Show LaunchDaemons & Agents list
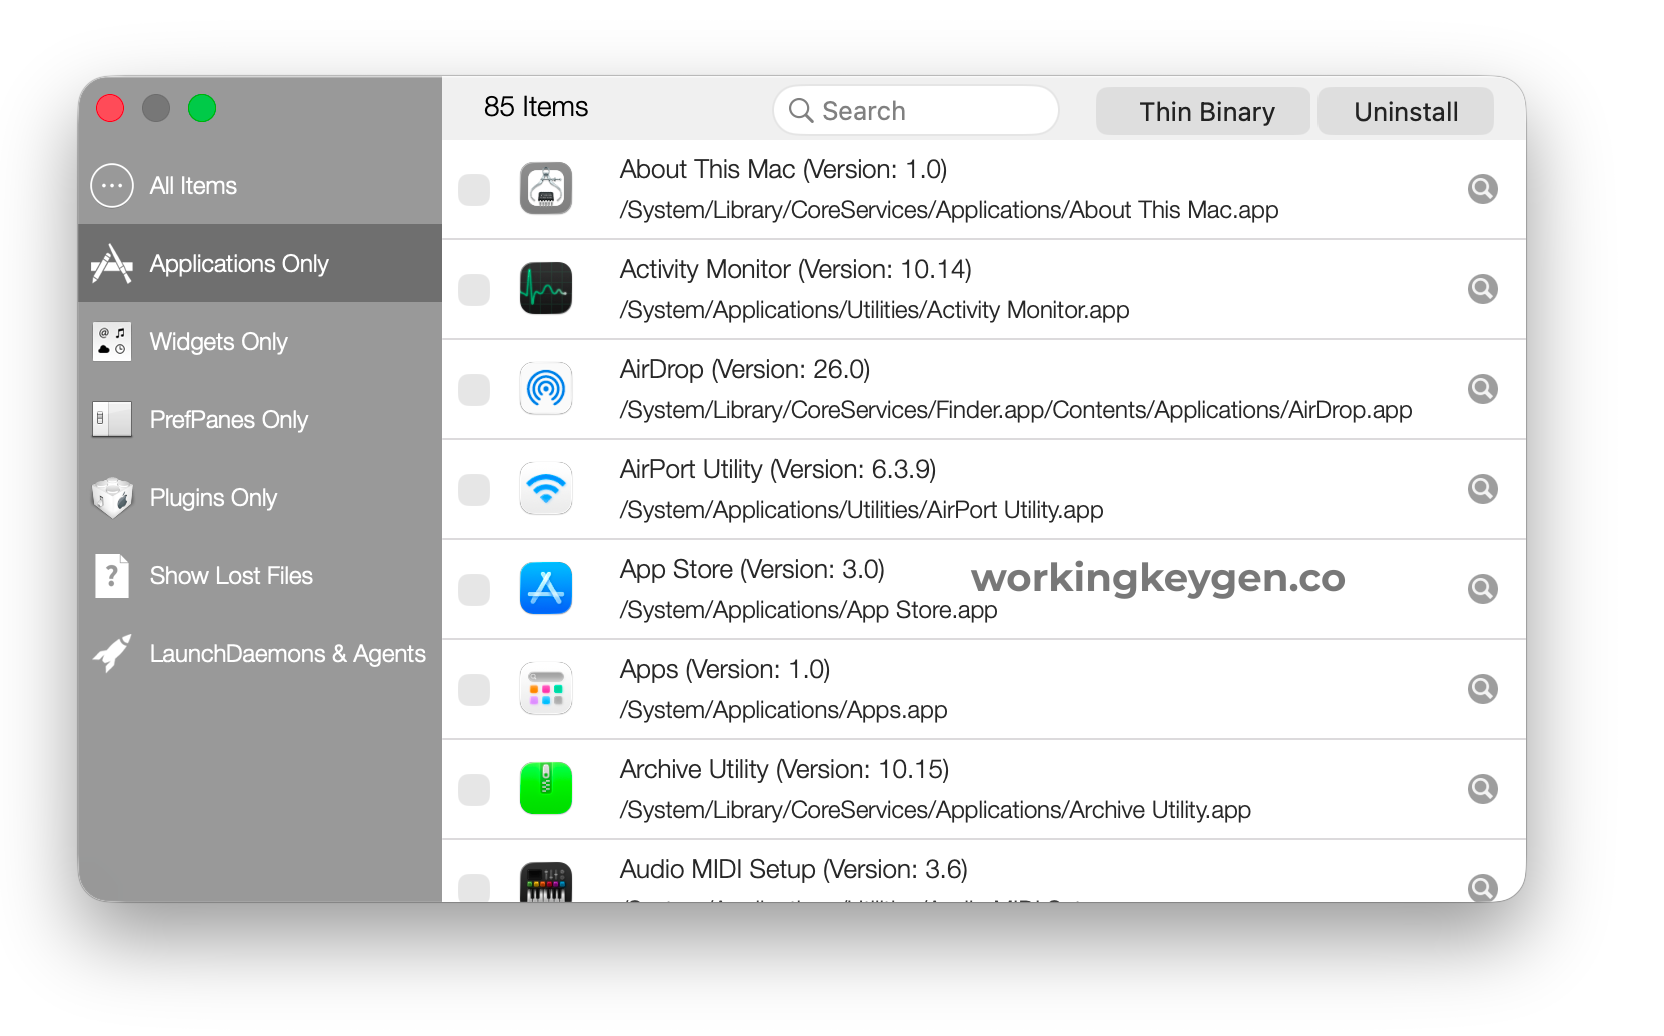 pos(287,654)
